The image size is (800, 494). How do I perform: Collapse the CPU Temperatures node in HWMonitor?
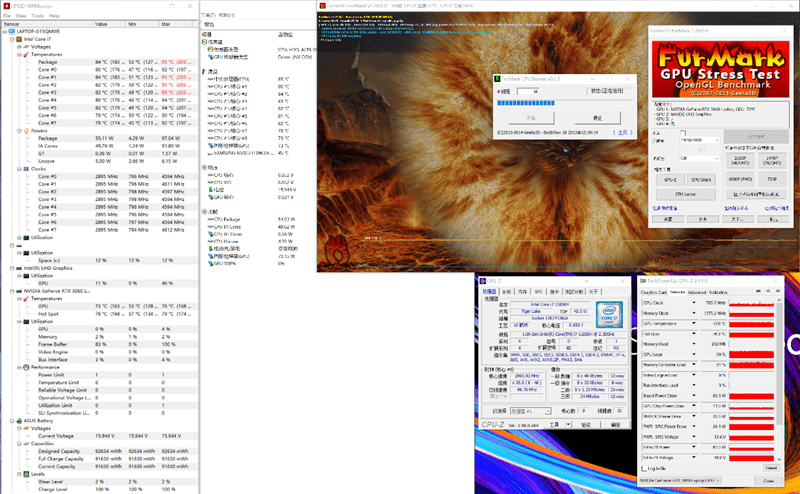(19, 54)
